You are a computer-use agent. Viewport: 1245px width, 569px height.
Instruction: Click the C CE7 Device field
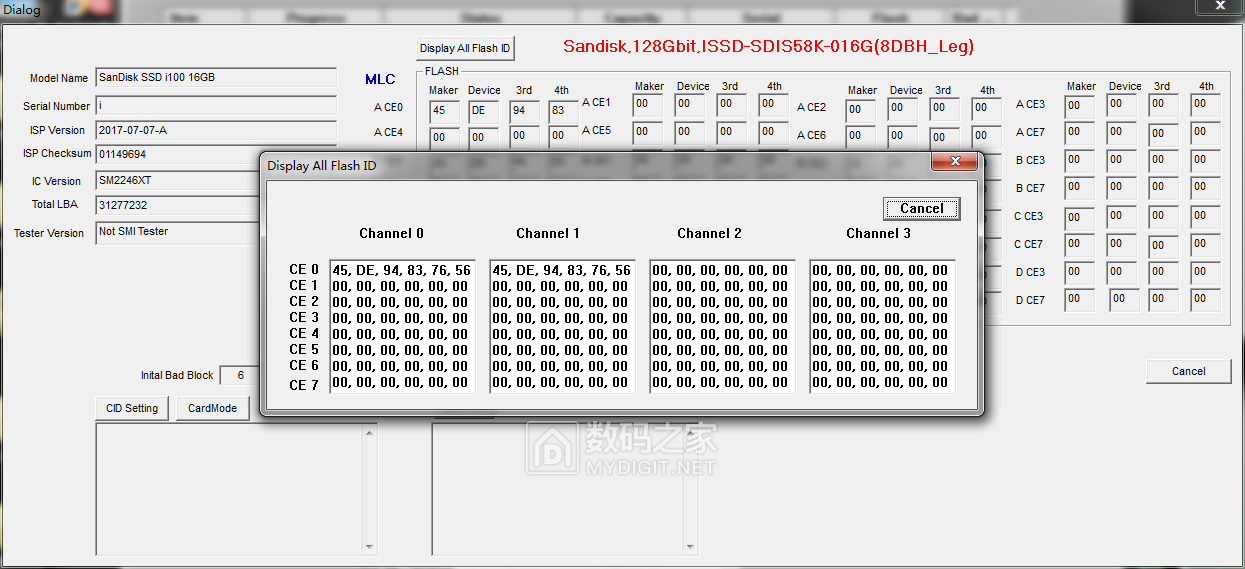pos(1122,244)
